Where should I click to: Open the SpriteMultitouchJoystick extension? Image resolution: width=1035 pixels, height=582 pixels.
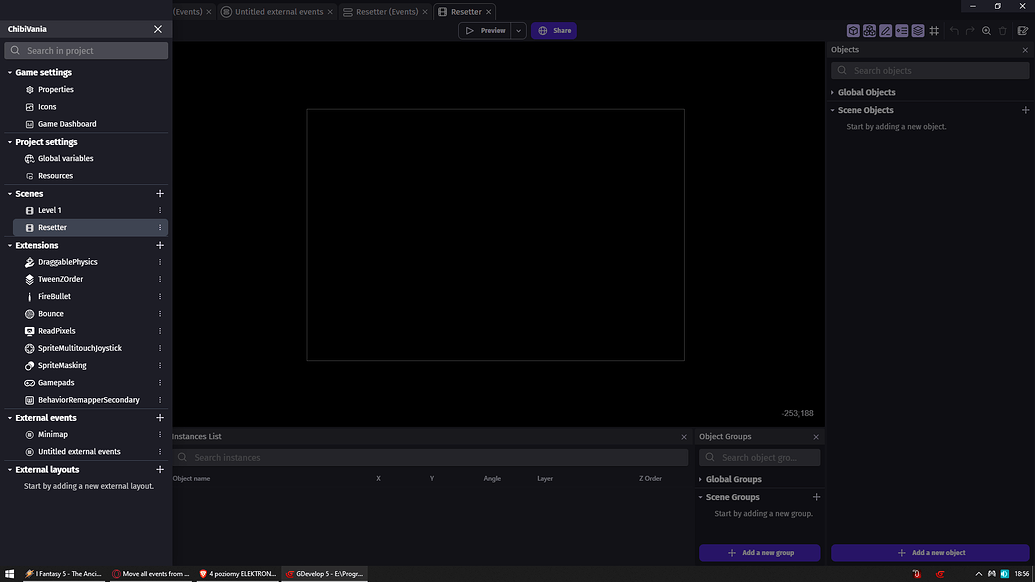[79, 348]
